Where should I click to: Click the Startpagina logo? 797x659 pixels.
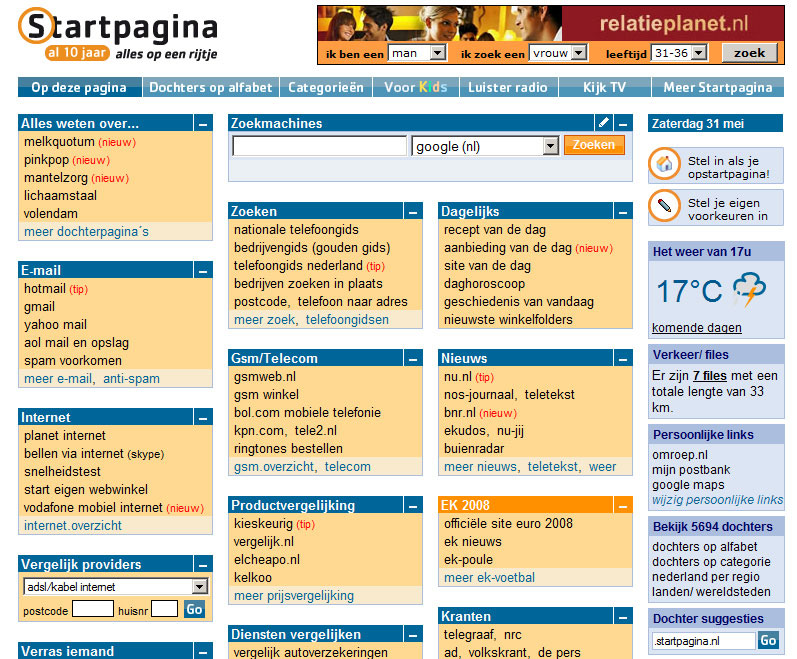click(118, 34)
